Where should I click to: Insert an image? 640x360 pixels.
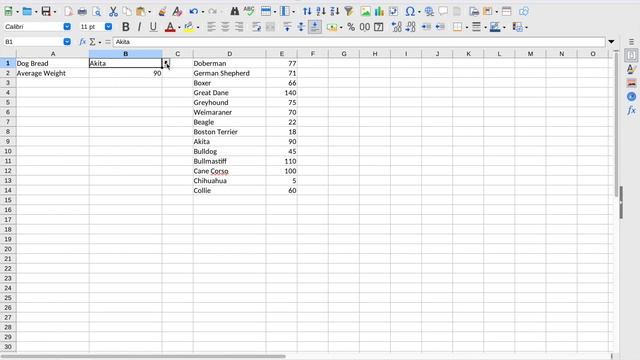(365, 11)
